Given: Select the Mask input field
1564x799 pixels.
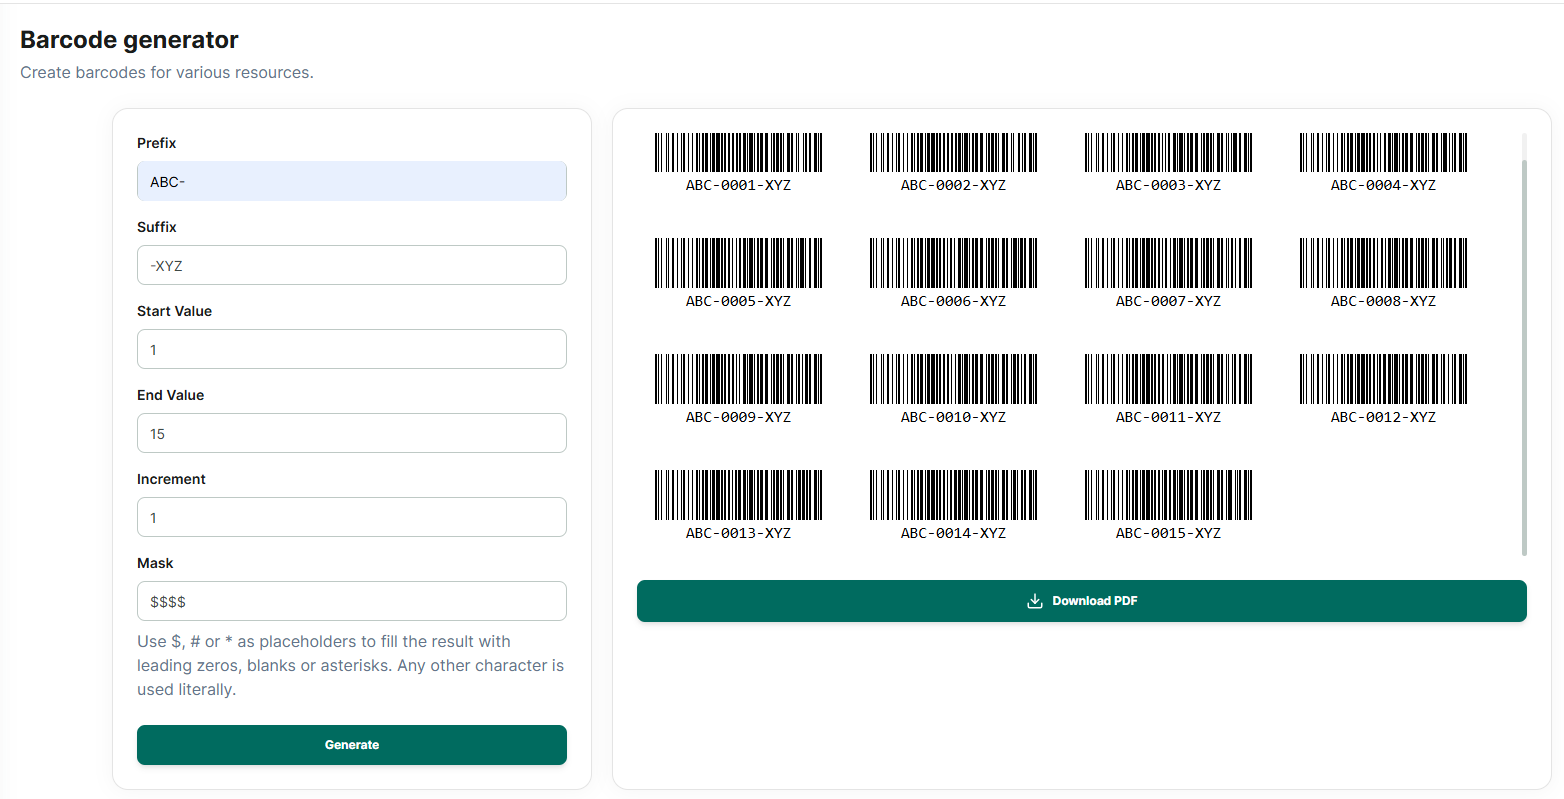Looking at the screenshot, I should pyautogui.click(x=352, y=601).
